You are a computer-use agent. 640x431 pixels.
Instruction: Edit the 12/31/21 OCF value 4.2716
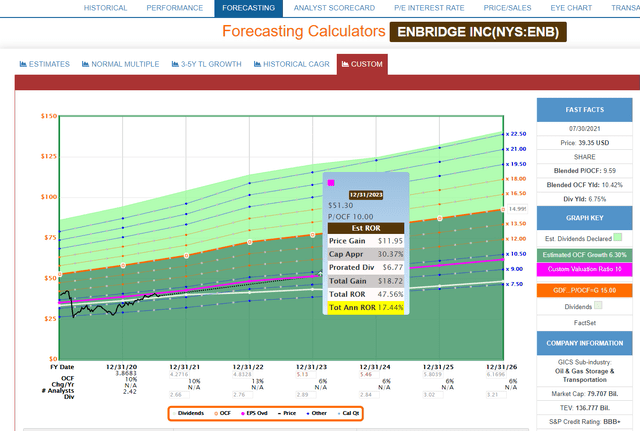click(179, 374)
